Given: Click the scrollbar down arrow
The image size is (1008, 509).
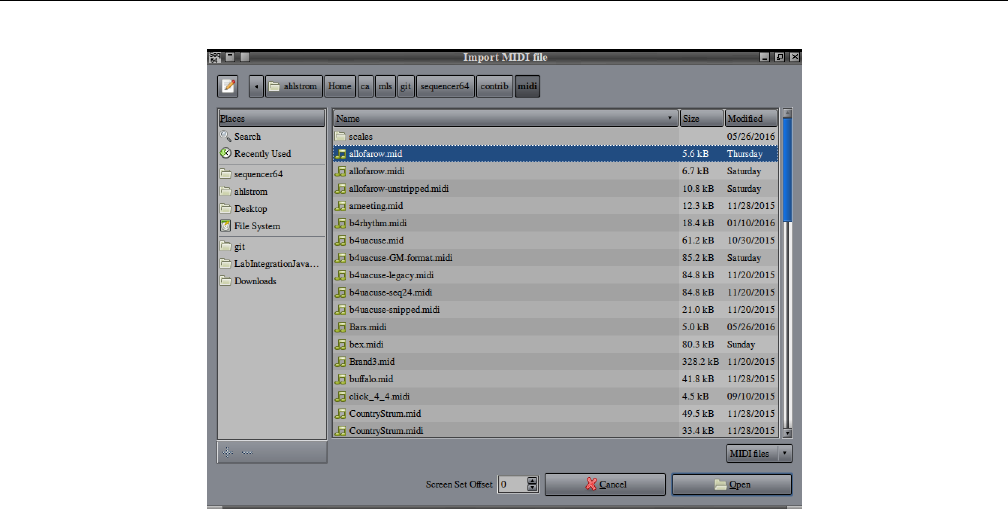Looking at the screenshot, I should [787, 434].
